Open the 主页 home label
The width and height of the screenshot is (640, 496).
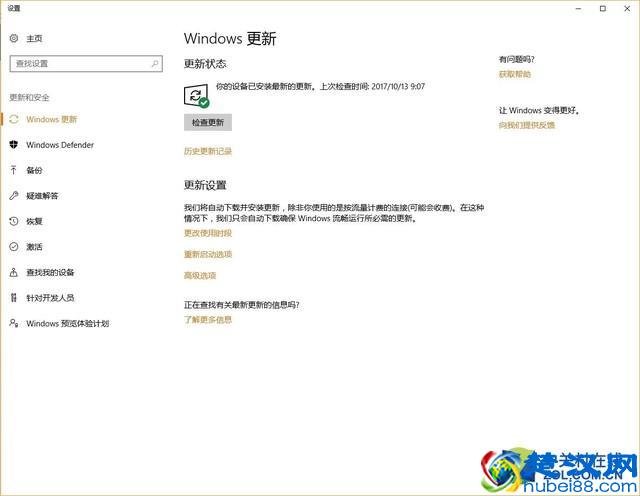click(x=34, y=38)
